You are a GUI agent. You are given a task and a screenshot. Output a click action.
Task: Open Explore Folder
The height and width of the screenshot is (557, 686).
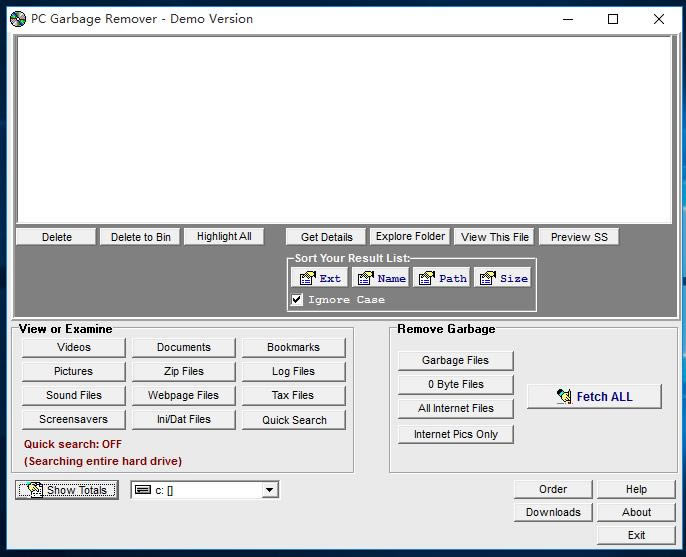pos(410,237)
